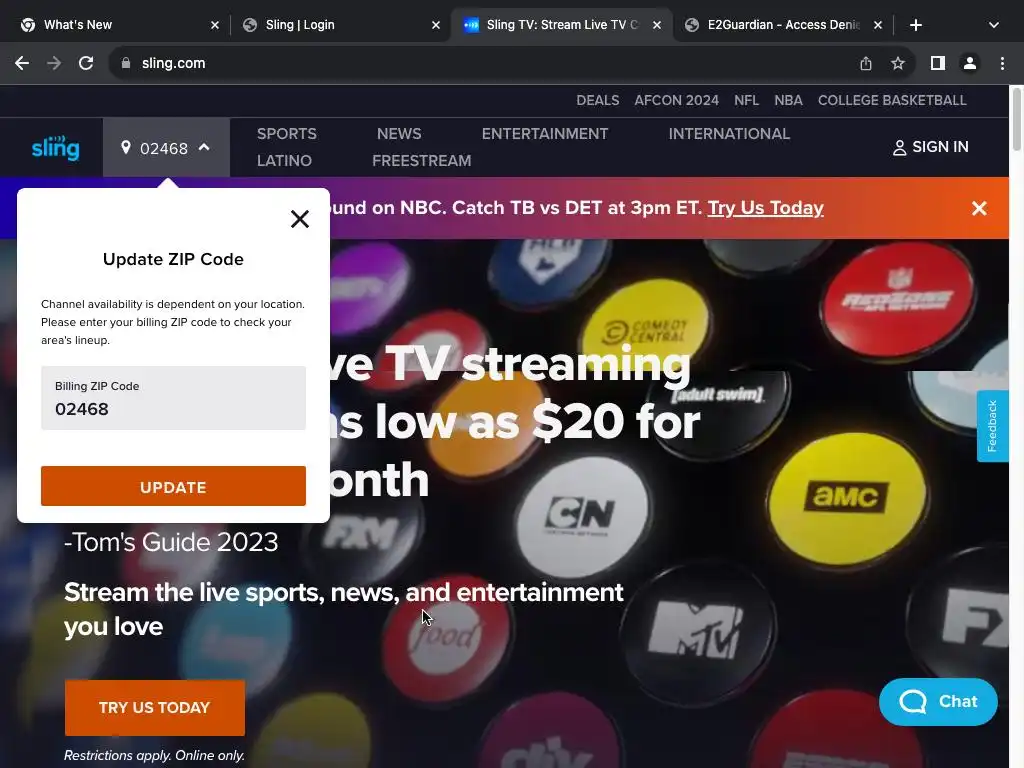The height and width of the screenshot is (768, 1024).
Task: Open the NEWS menu
Action: 399,134
